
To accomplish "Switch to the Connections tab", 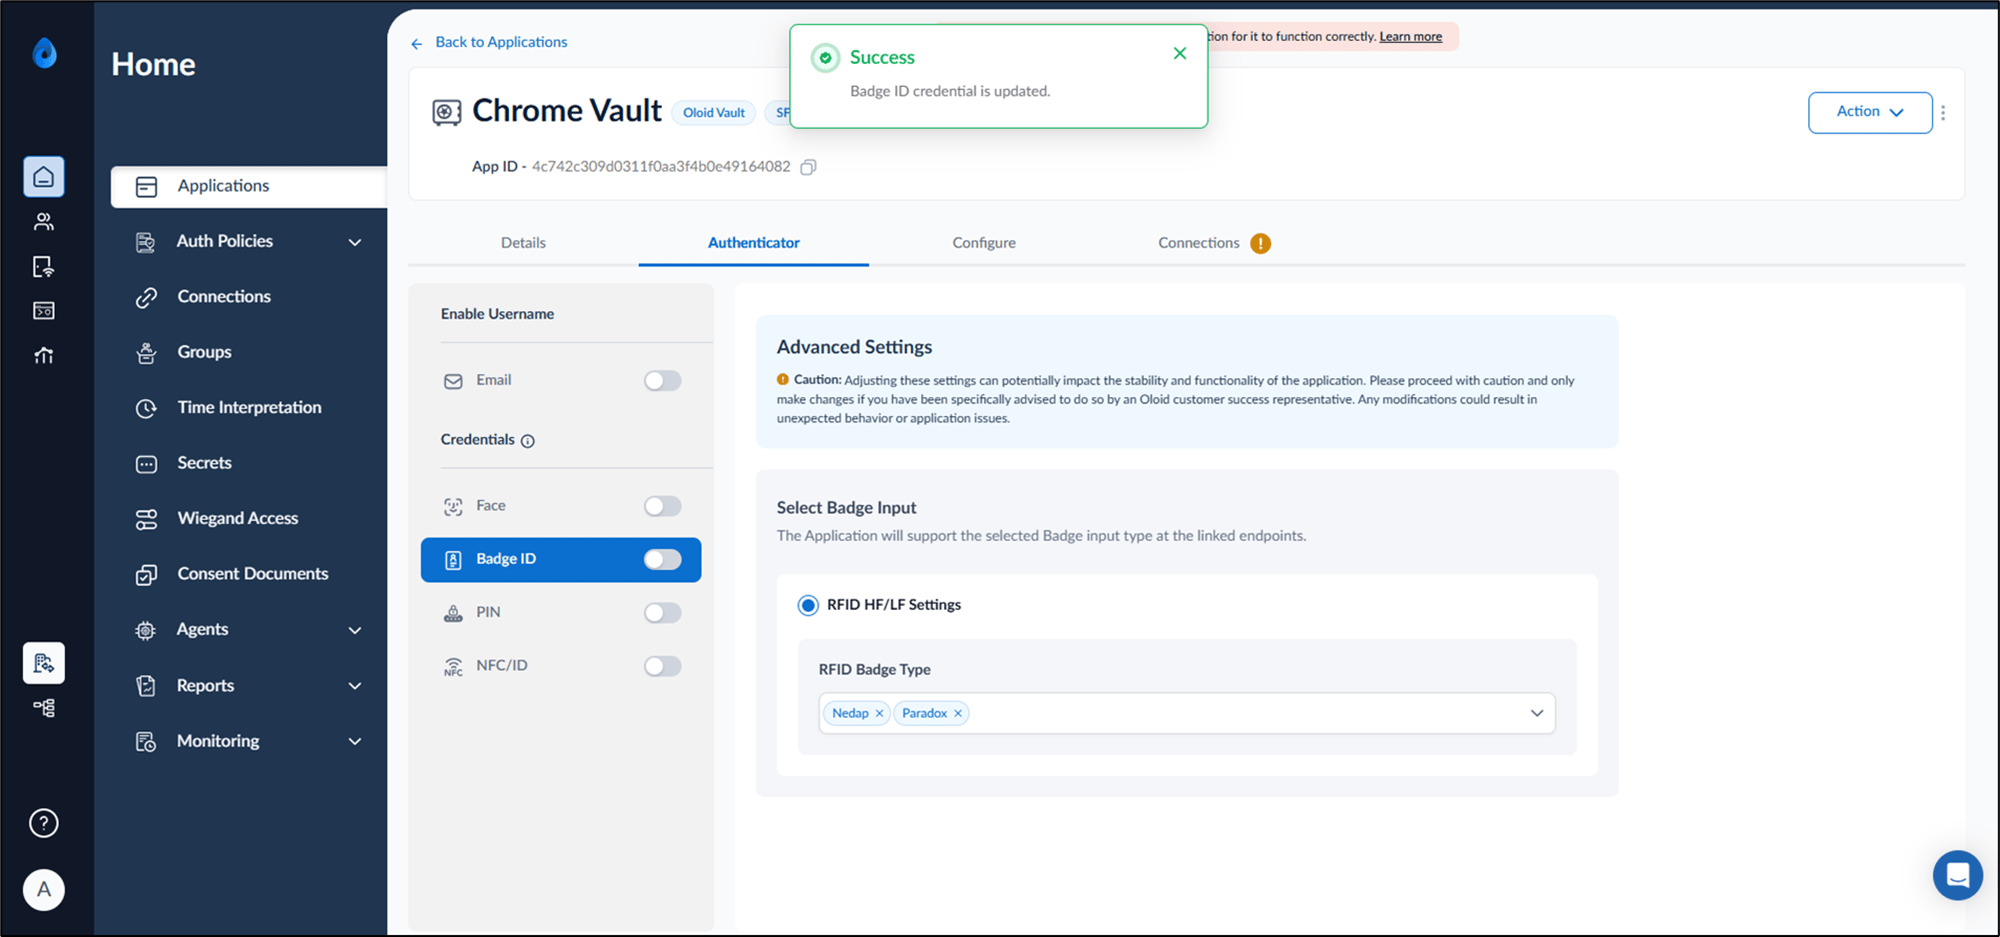I will coord(1198,243).
